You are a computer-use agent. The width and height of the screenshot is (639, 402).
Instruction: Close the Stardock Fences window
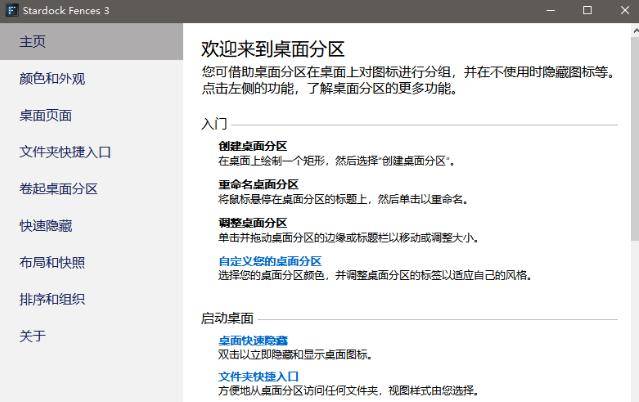(x=624, y=11)
